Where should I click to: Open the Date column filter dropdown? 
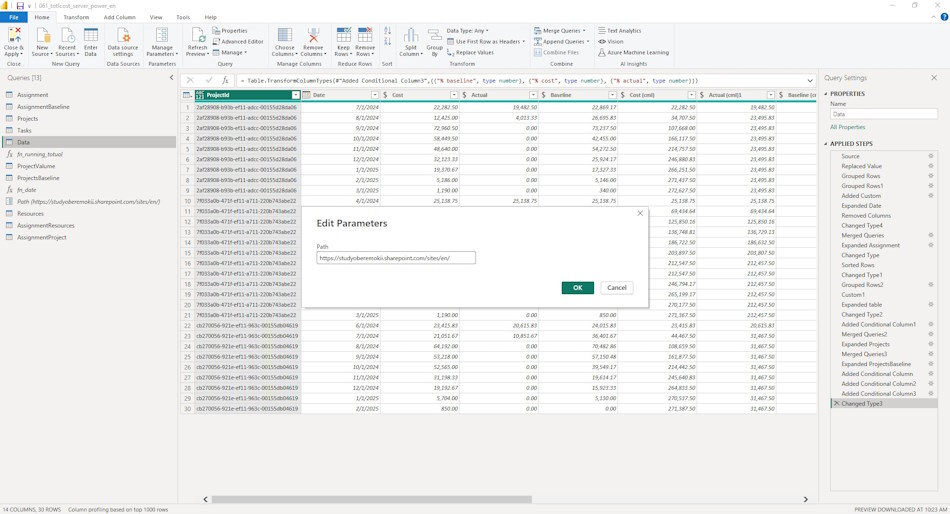point(375,95)
